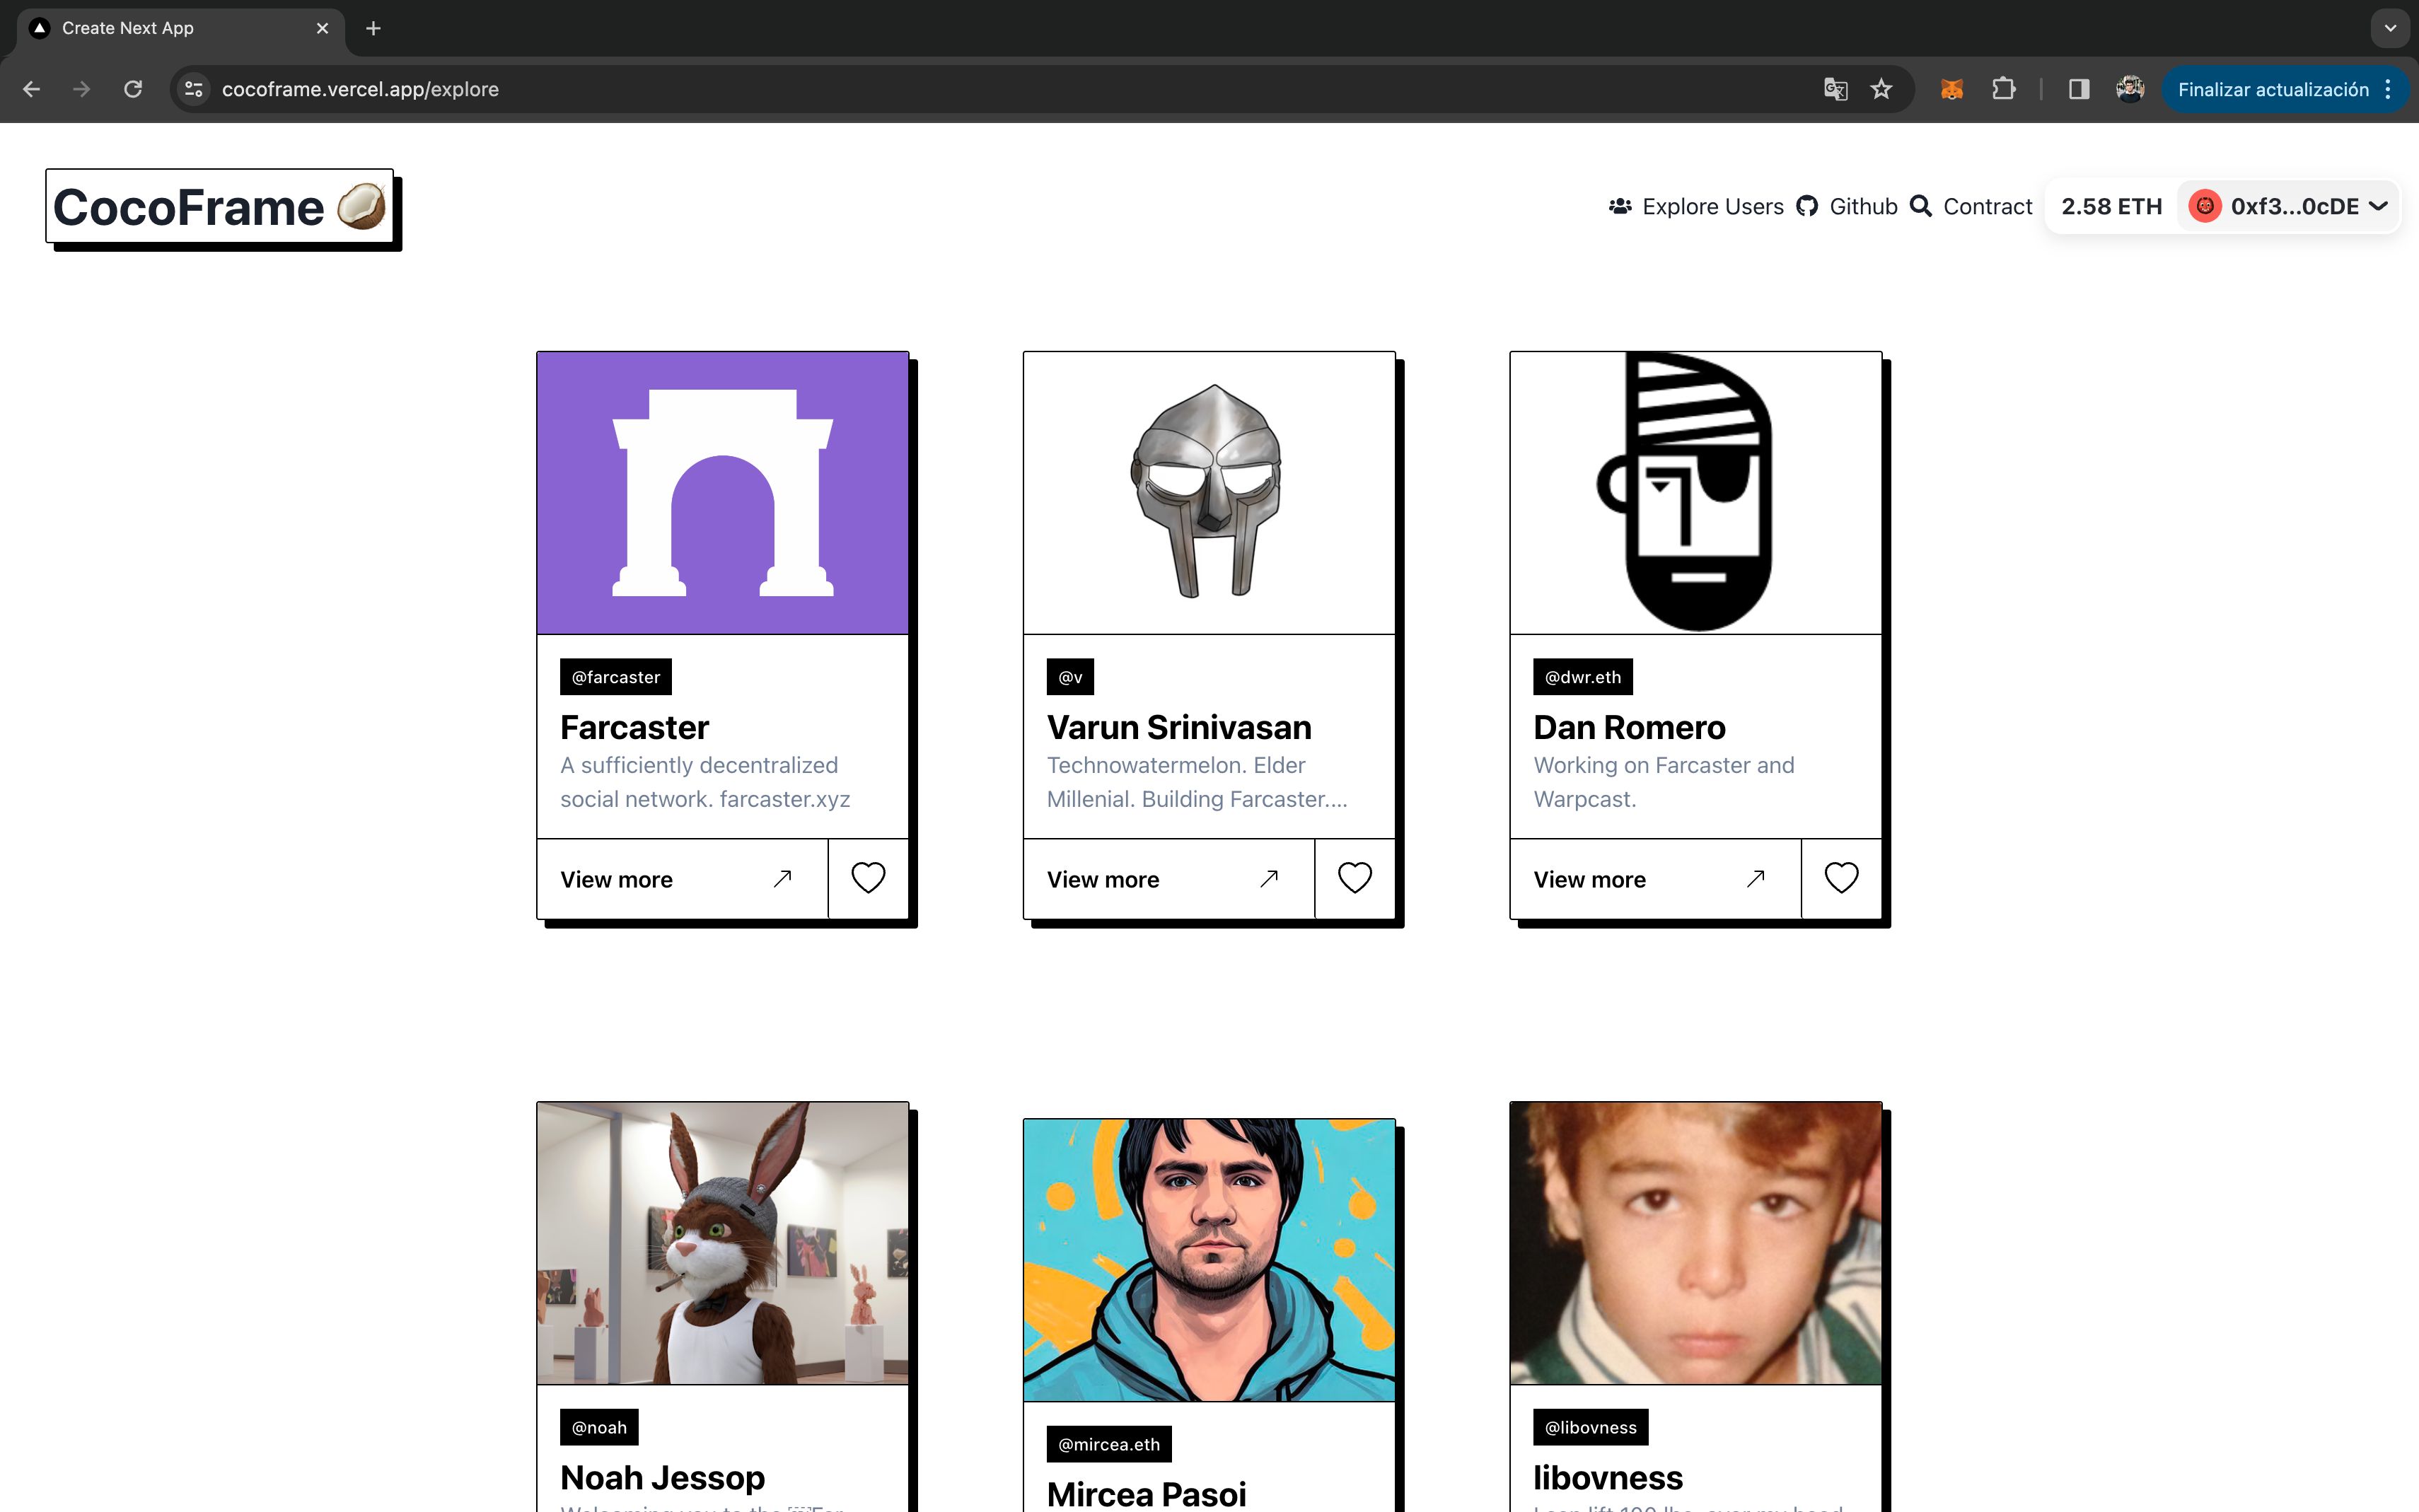
Task: Open the MetaMask fox extension
Action: [x=1951, y=89]
